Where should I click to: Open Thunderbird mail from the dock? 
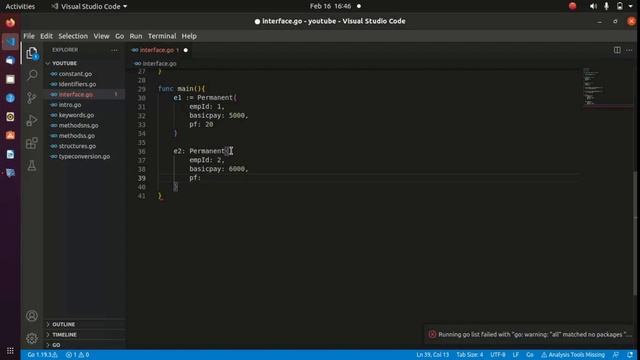pyautogui.click(x=10, y=60)
